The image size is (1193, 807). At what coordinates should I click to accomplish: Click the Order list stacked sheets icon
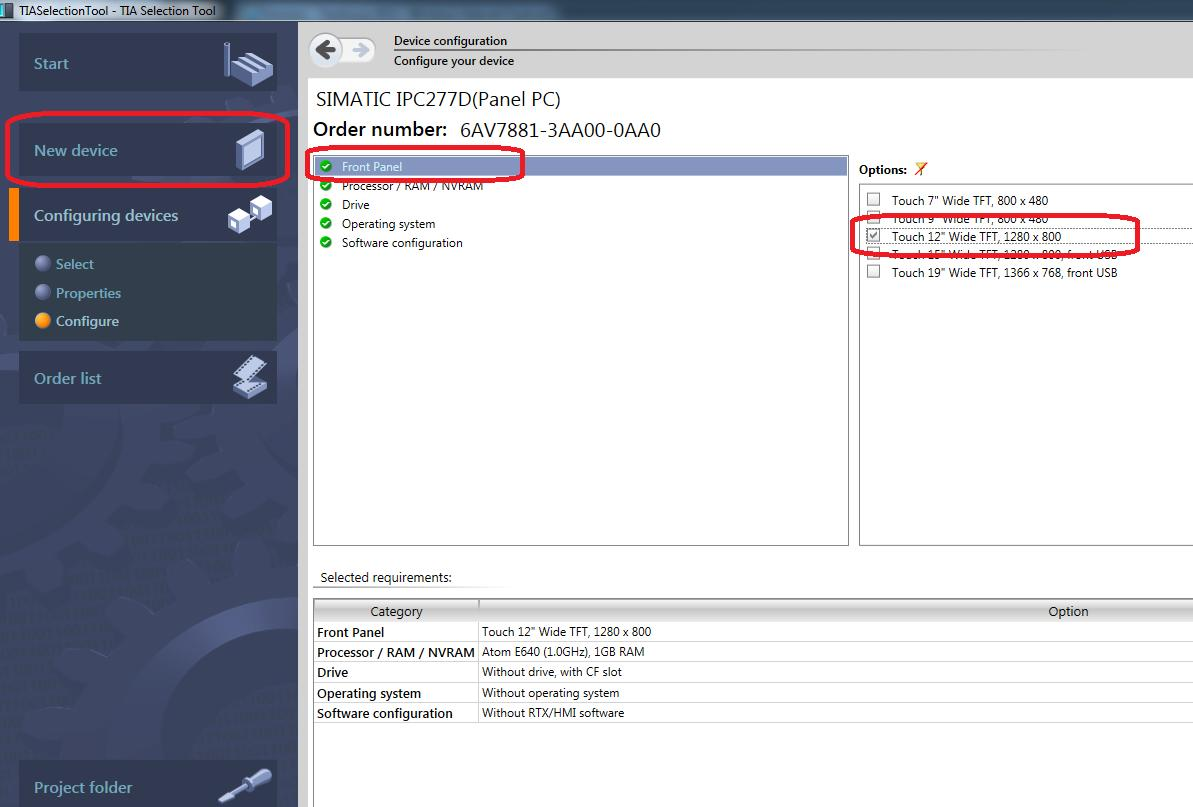pos(250,377)
